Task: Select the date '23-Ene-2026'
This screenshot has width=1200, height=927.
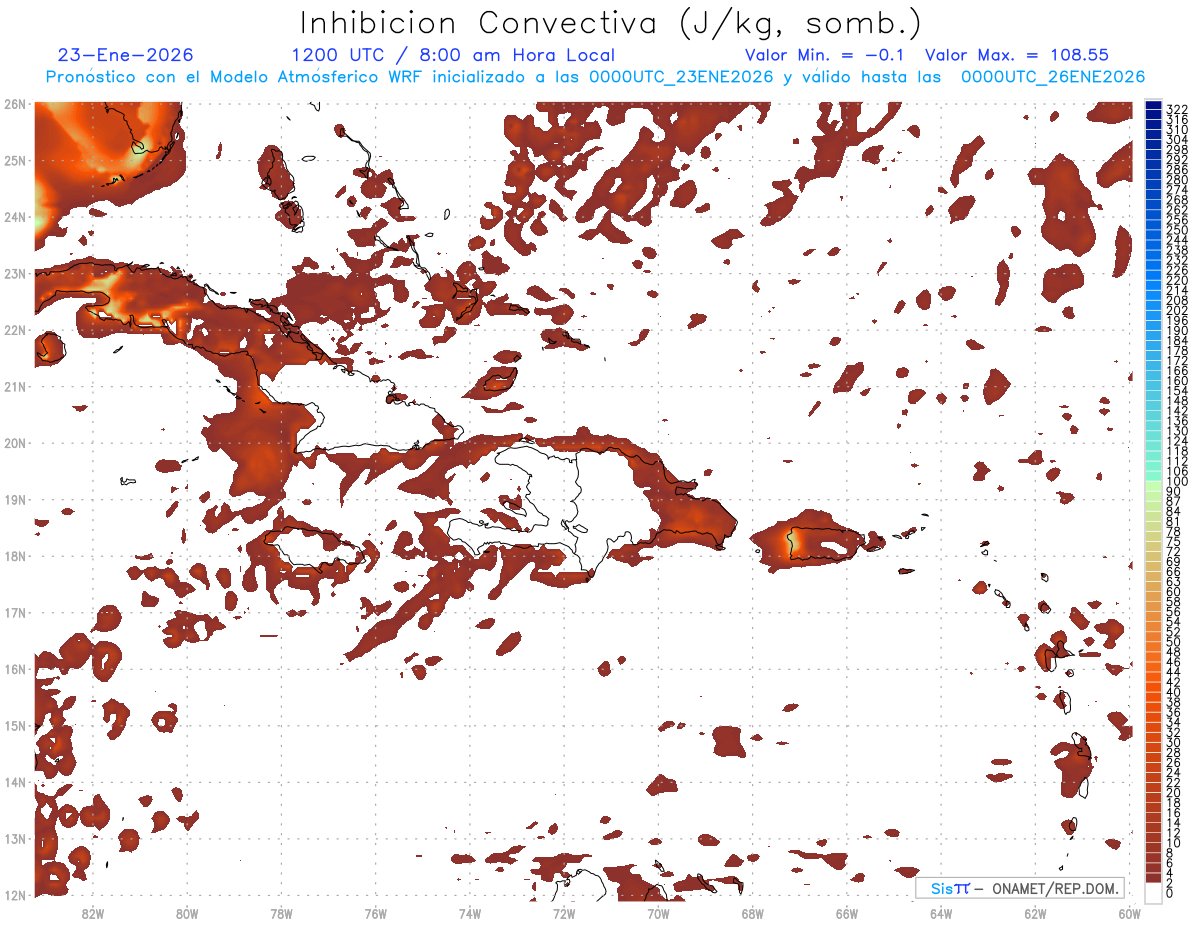Action: [126, 55]
